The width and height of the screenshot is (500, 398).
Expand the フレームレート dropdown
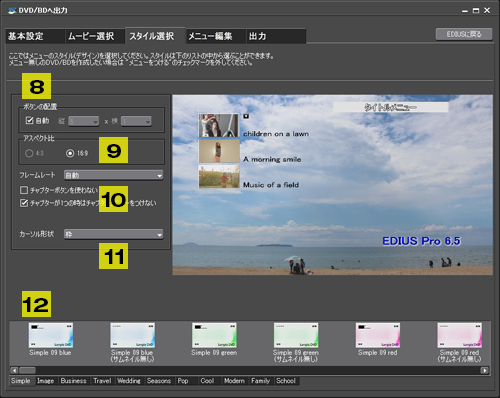pyautogui.click(x=114, y=175)
